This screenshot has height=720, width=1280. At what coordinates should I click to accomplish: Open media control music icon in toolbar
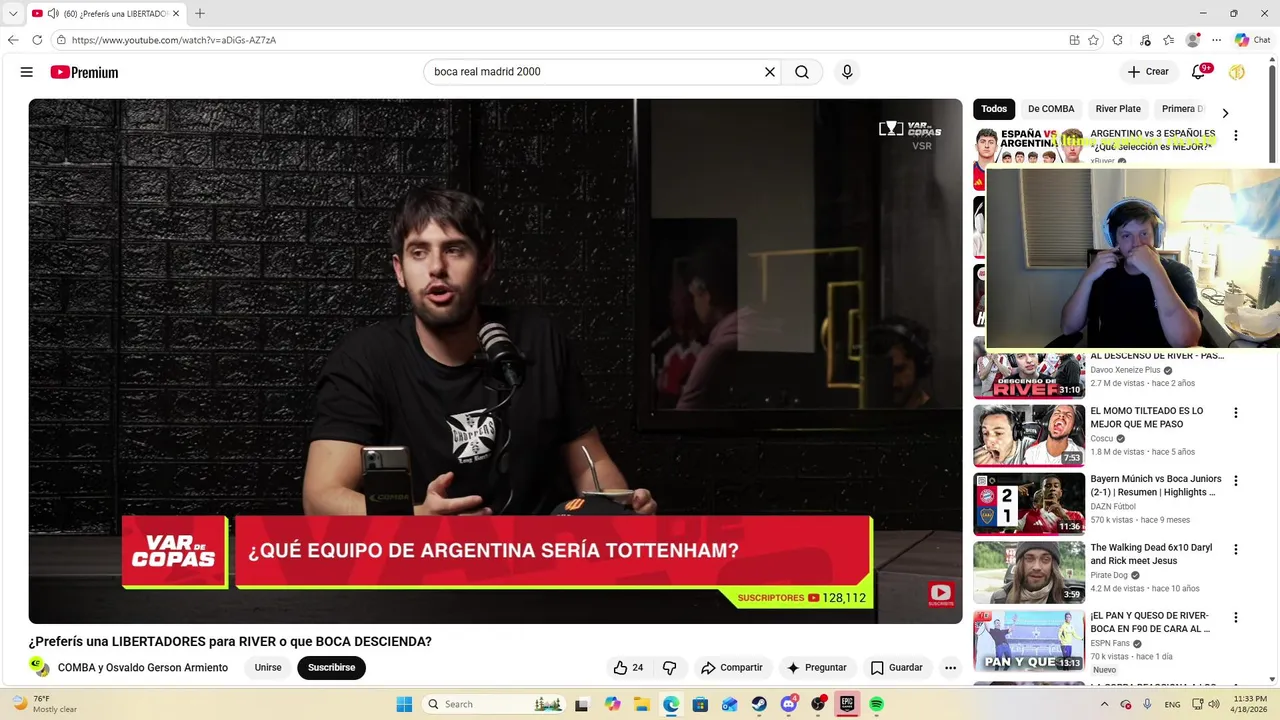tap(1144, 40)
